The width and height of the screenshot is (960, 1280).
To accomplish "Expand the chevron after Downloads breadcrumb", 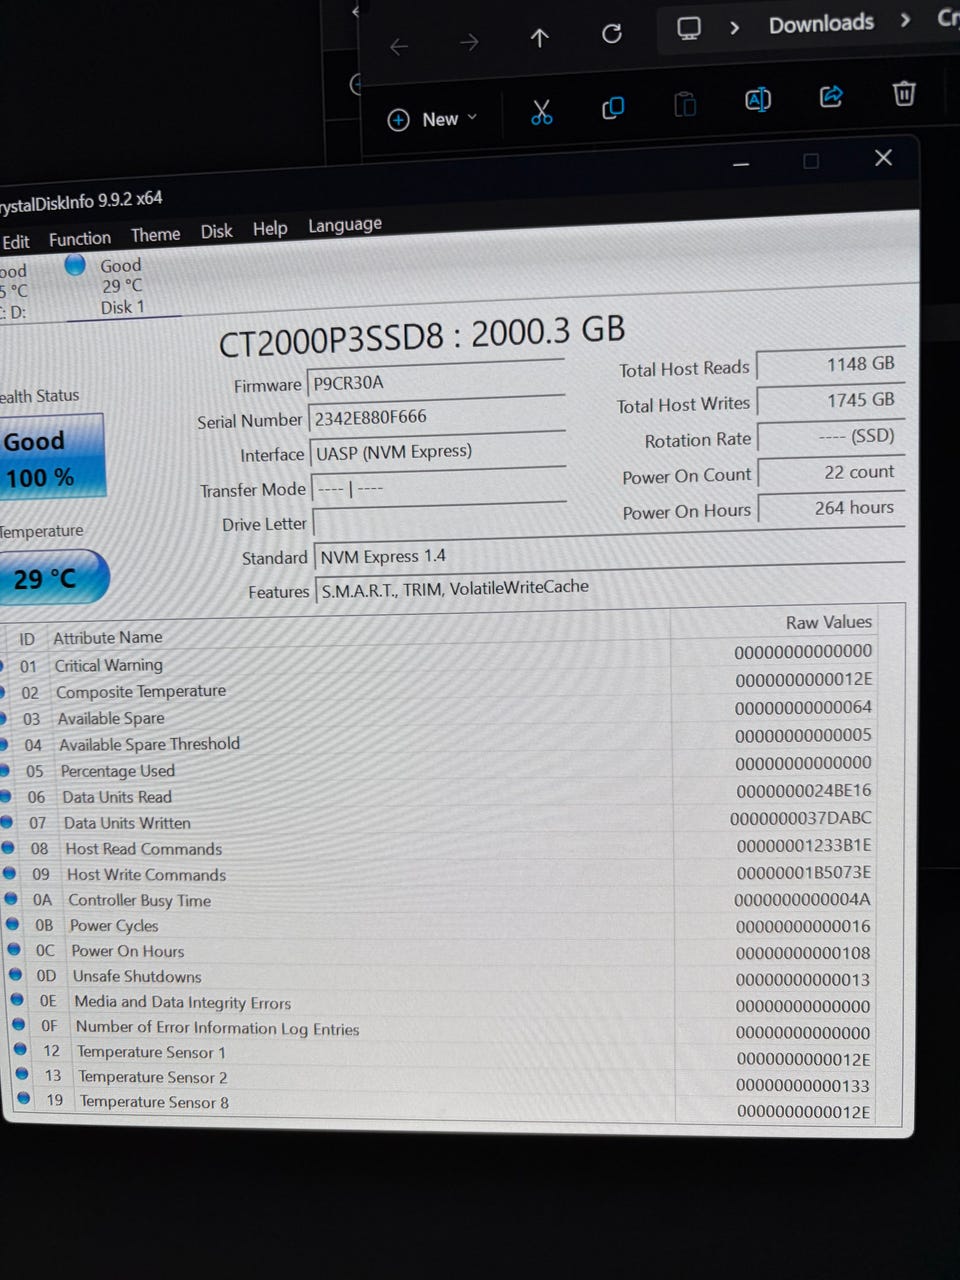I will 905,19.
